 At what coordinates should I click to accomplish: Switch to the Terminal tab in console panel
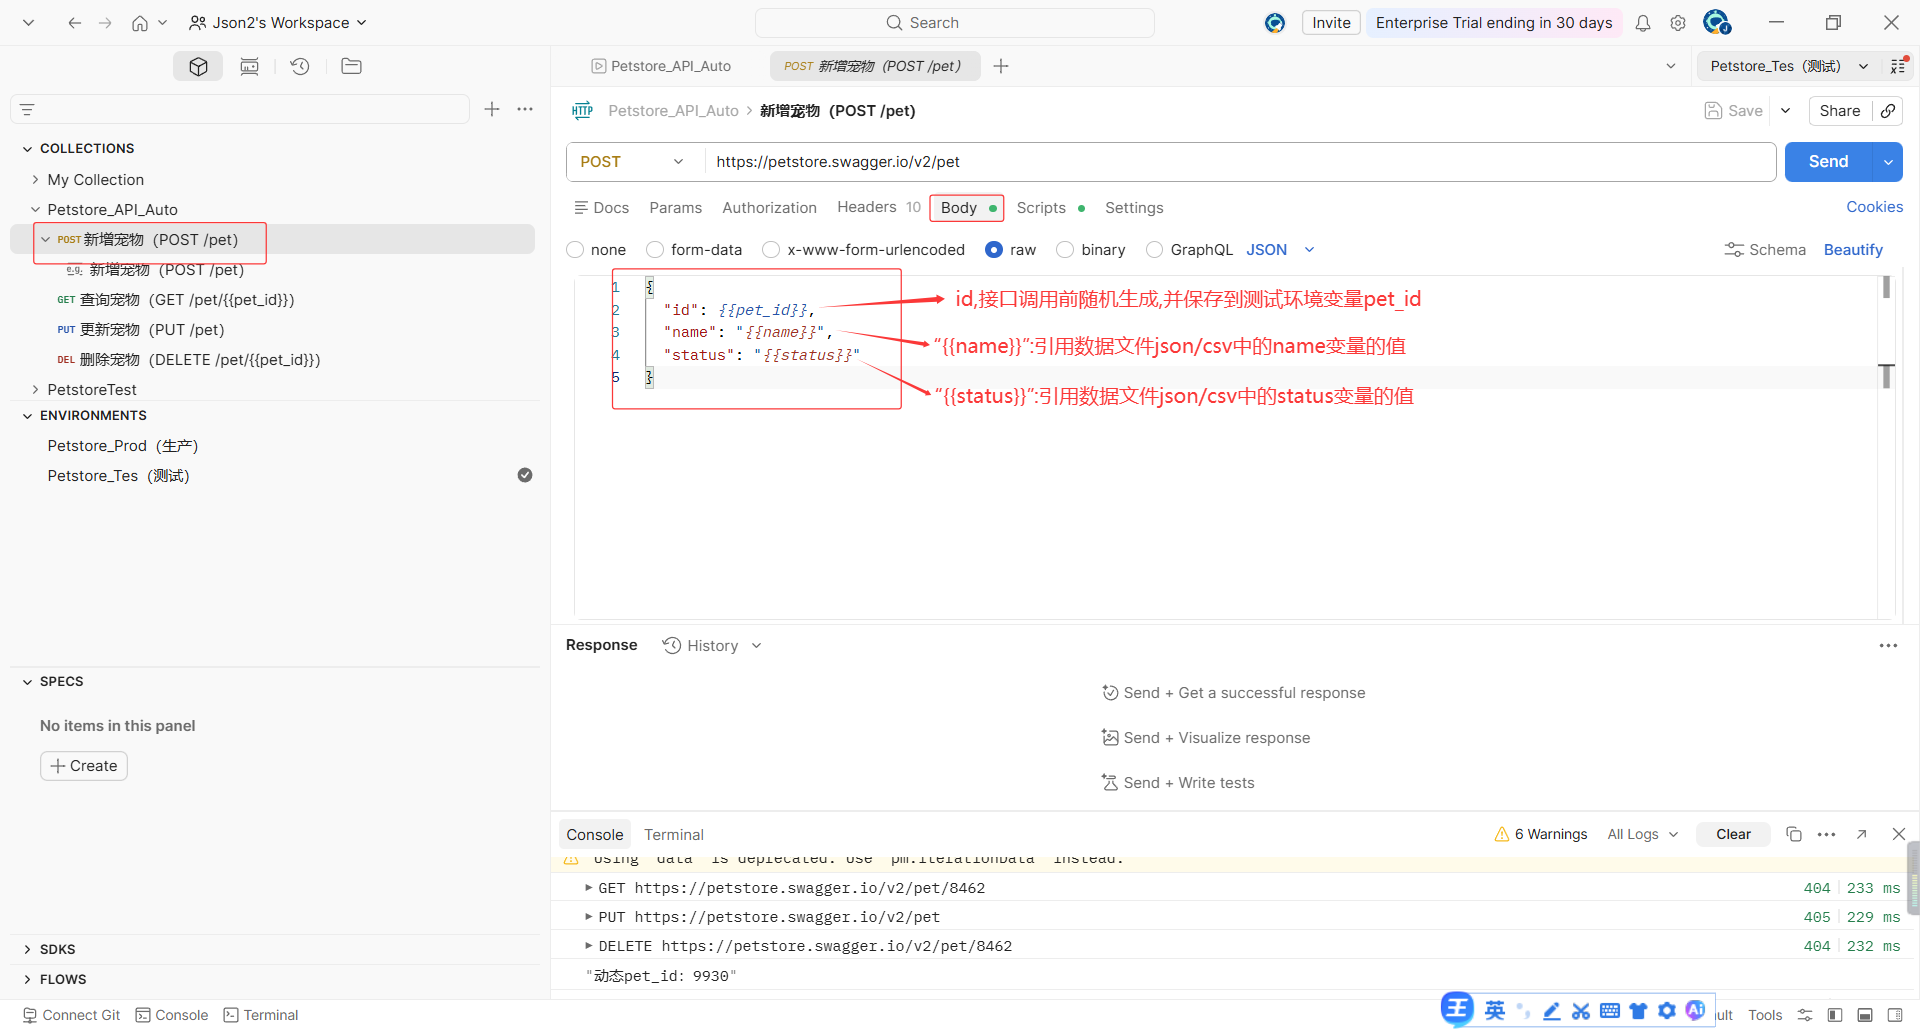(674, 835)
